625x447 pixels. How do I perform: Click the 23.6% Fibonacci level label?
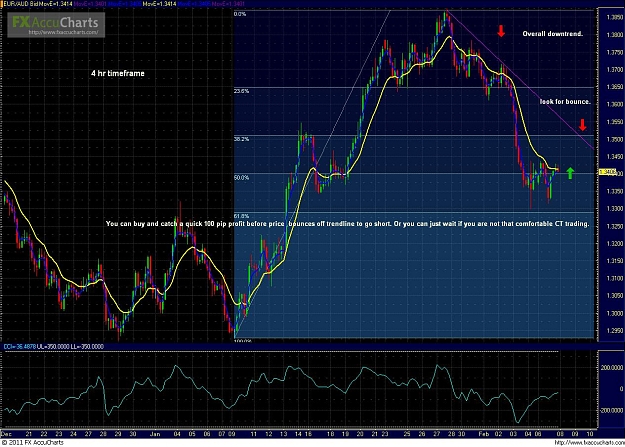[x=242, y=91]
